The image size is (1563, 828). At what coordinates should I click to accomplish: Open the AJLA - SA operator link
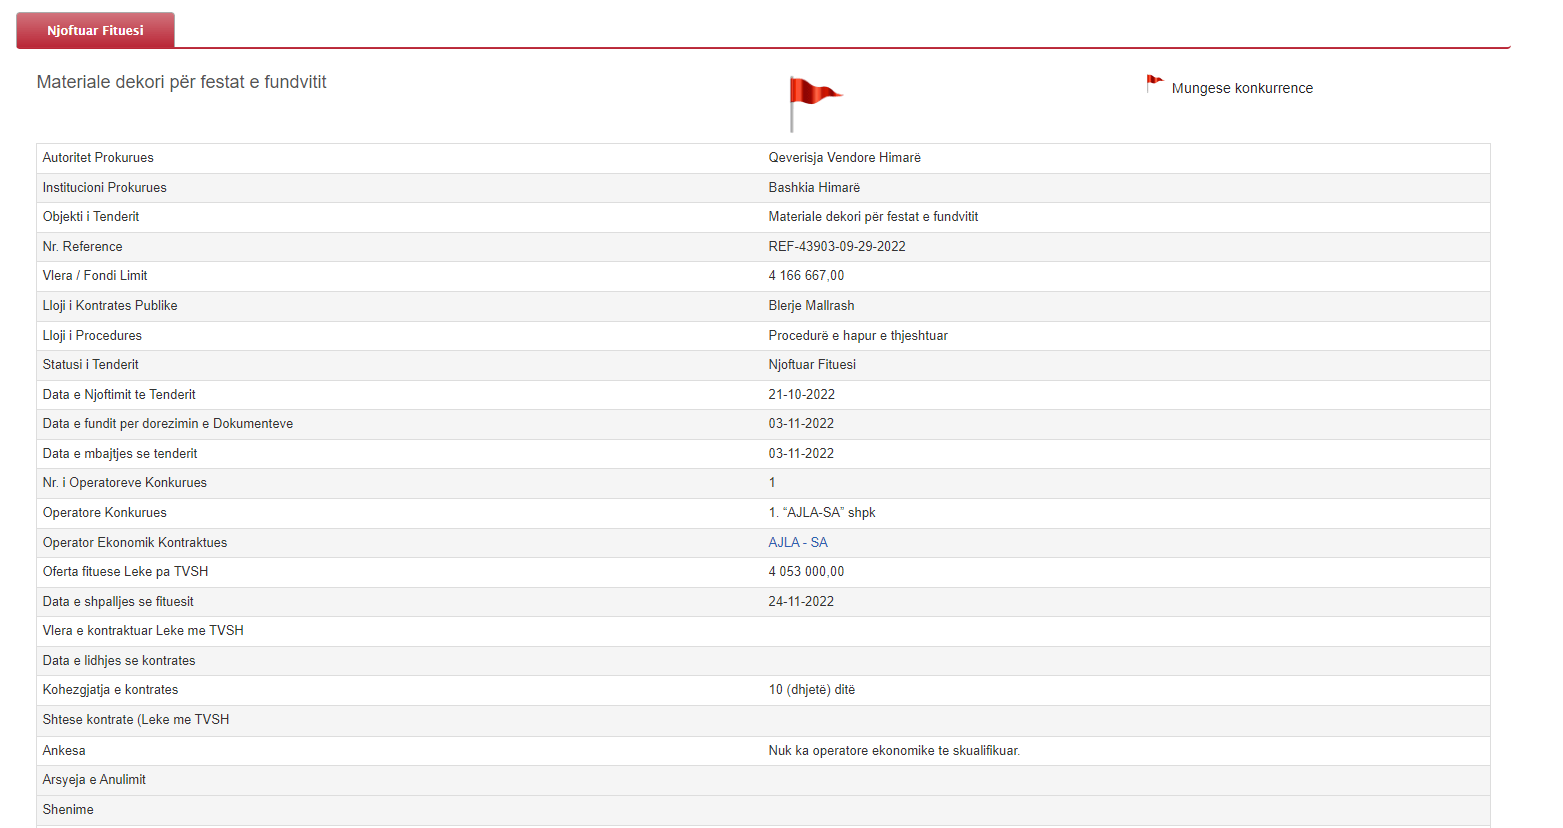[797, 542]
